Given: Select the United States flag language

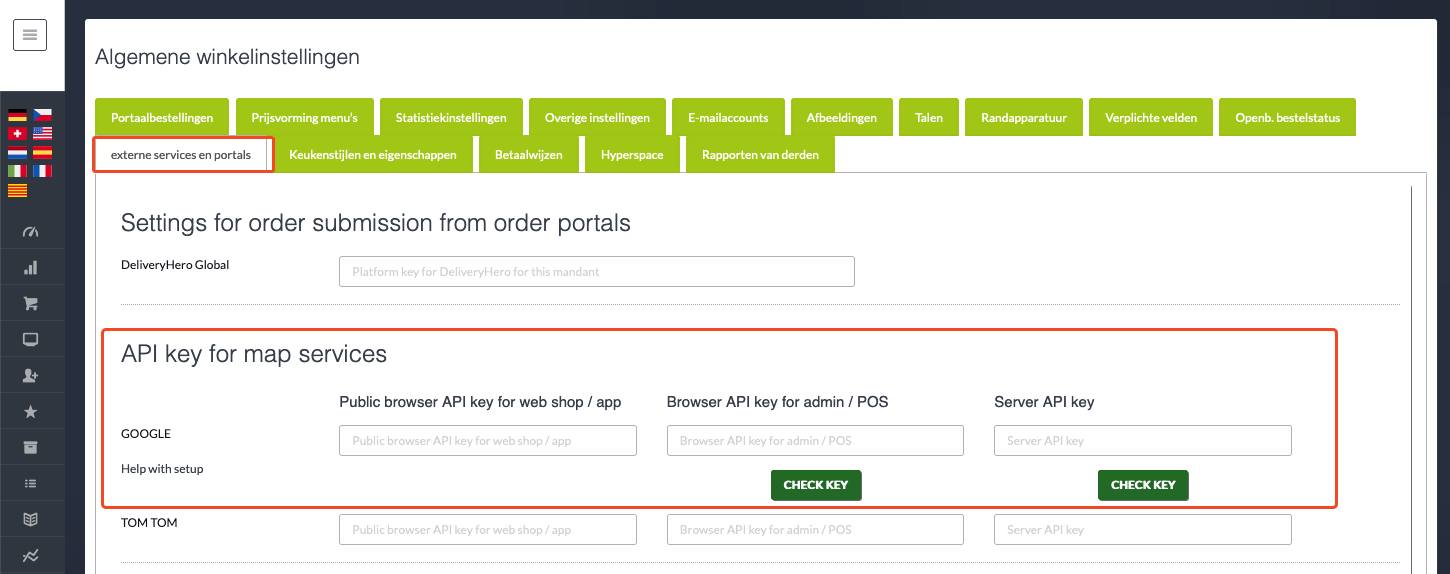Looking at the screenshot, I should pyautogui.click(x=42, y=133).
